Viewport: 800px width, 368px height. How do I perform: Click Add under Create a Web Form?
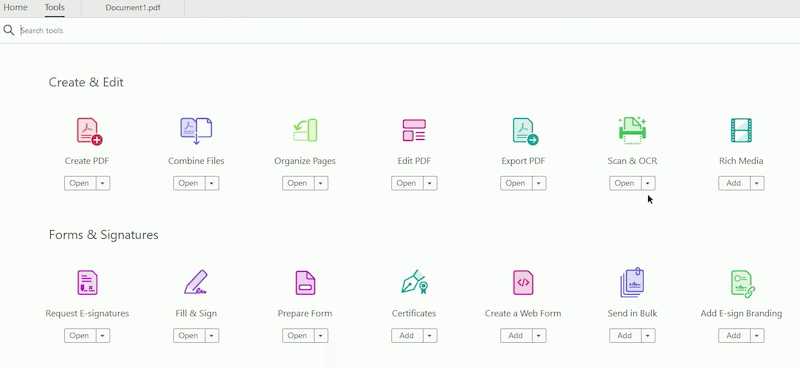point(516,336)
